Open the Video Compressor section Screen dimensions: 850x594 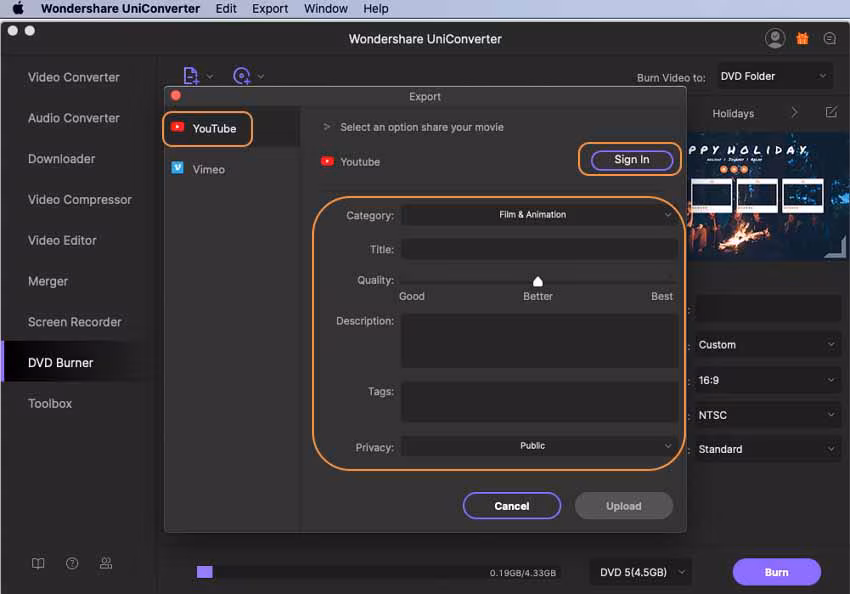point(80,199)
